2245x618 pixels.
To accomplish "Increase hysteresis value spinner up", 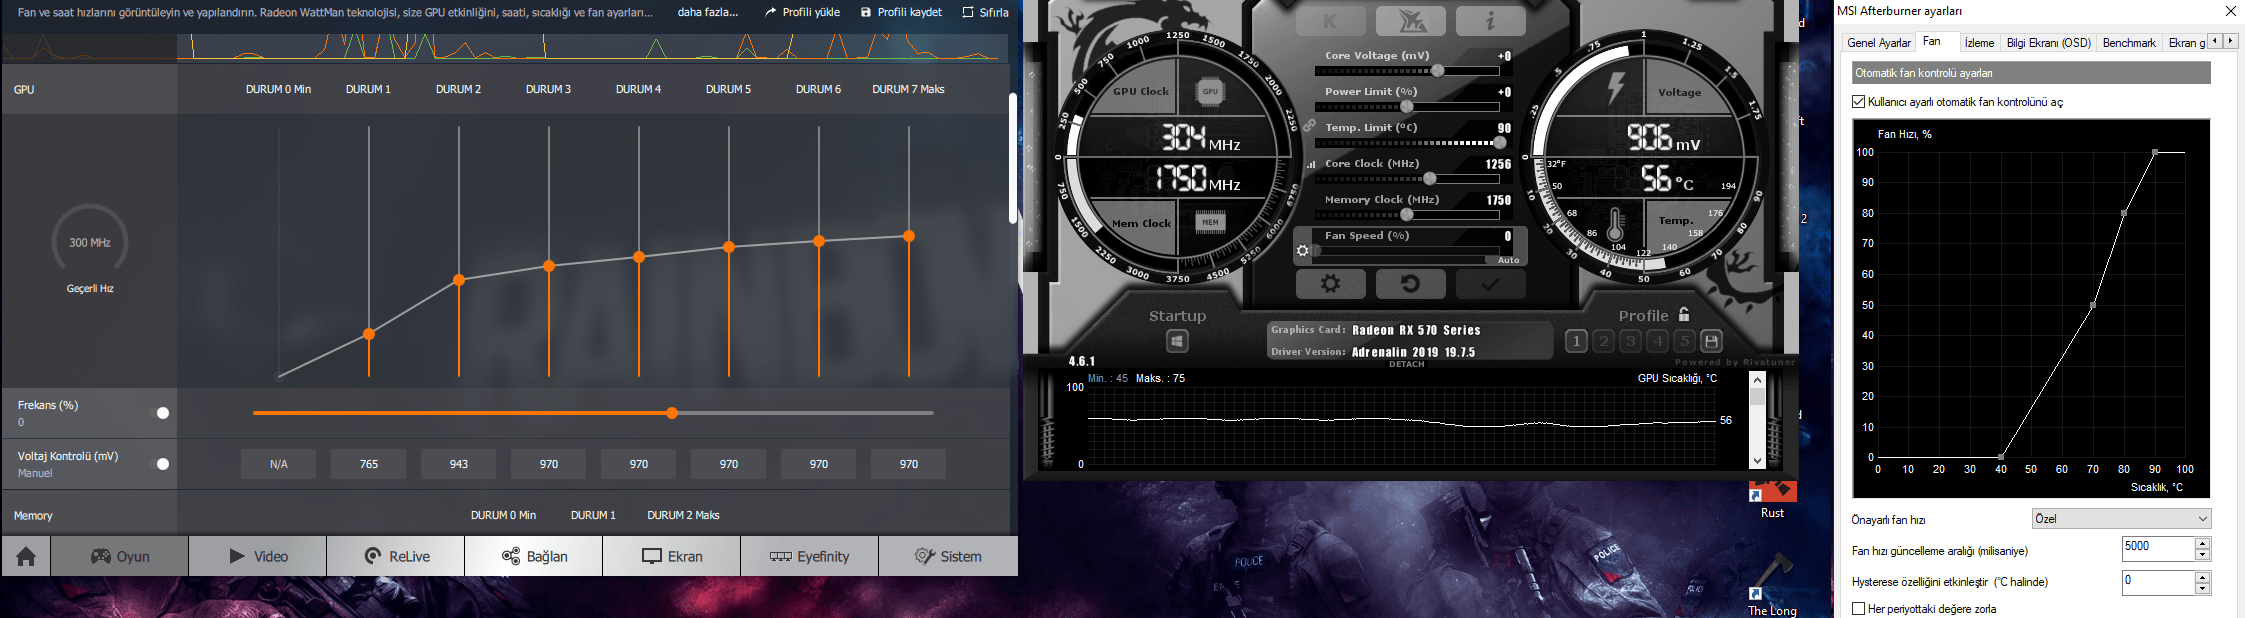I will [x=2202, y=577].
